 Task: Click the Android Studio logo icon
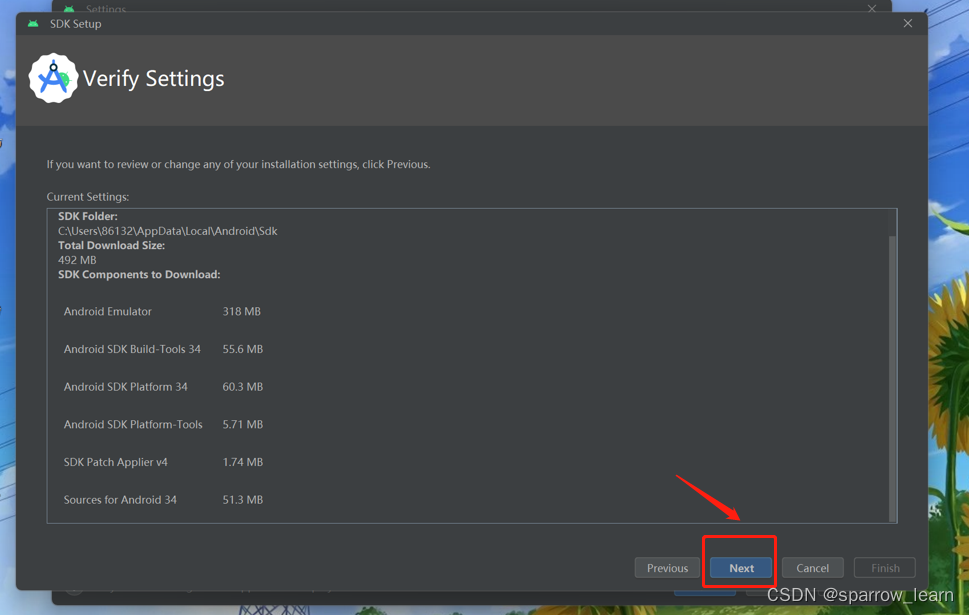[53, 78]
